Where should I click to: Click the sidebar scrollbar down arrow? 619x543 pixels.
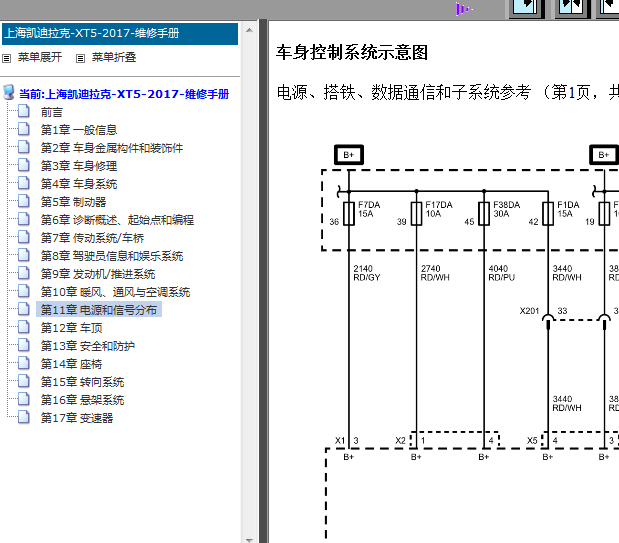click(x=249, y=539)
